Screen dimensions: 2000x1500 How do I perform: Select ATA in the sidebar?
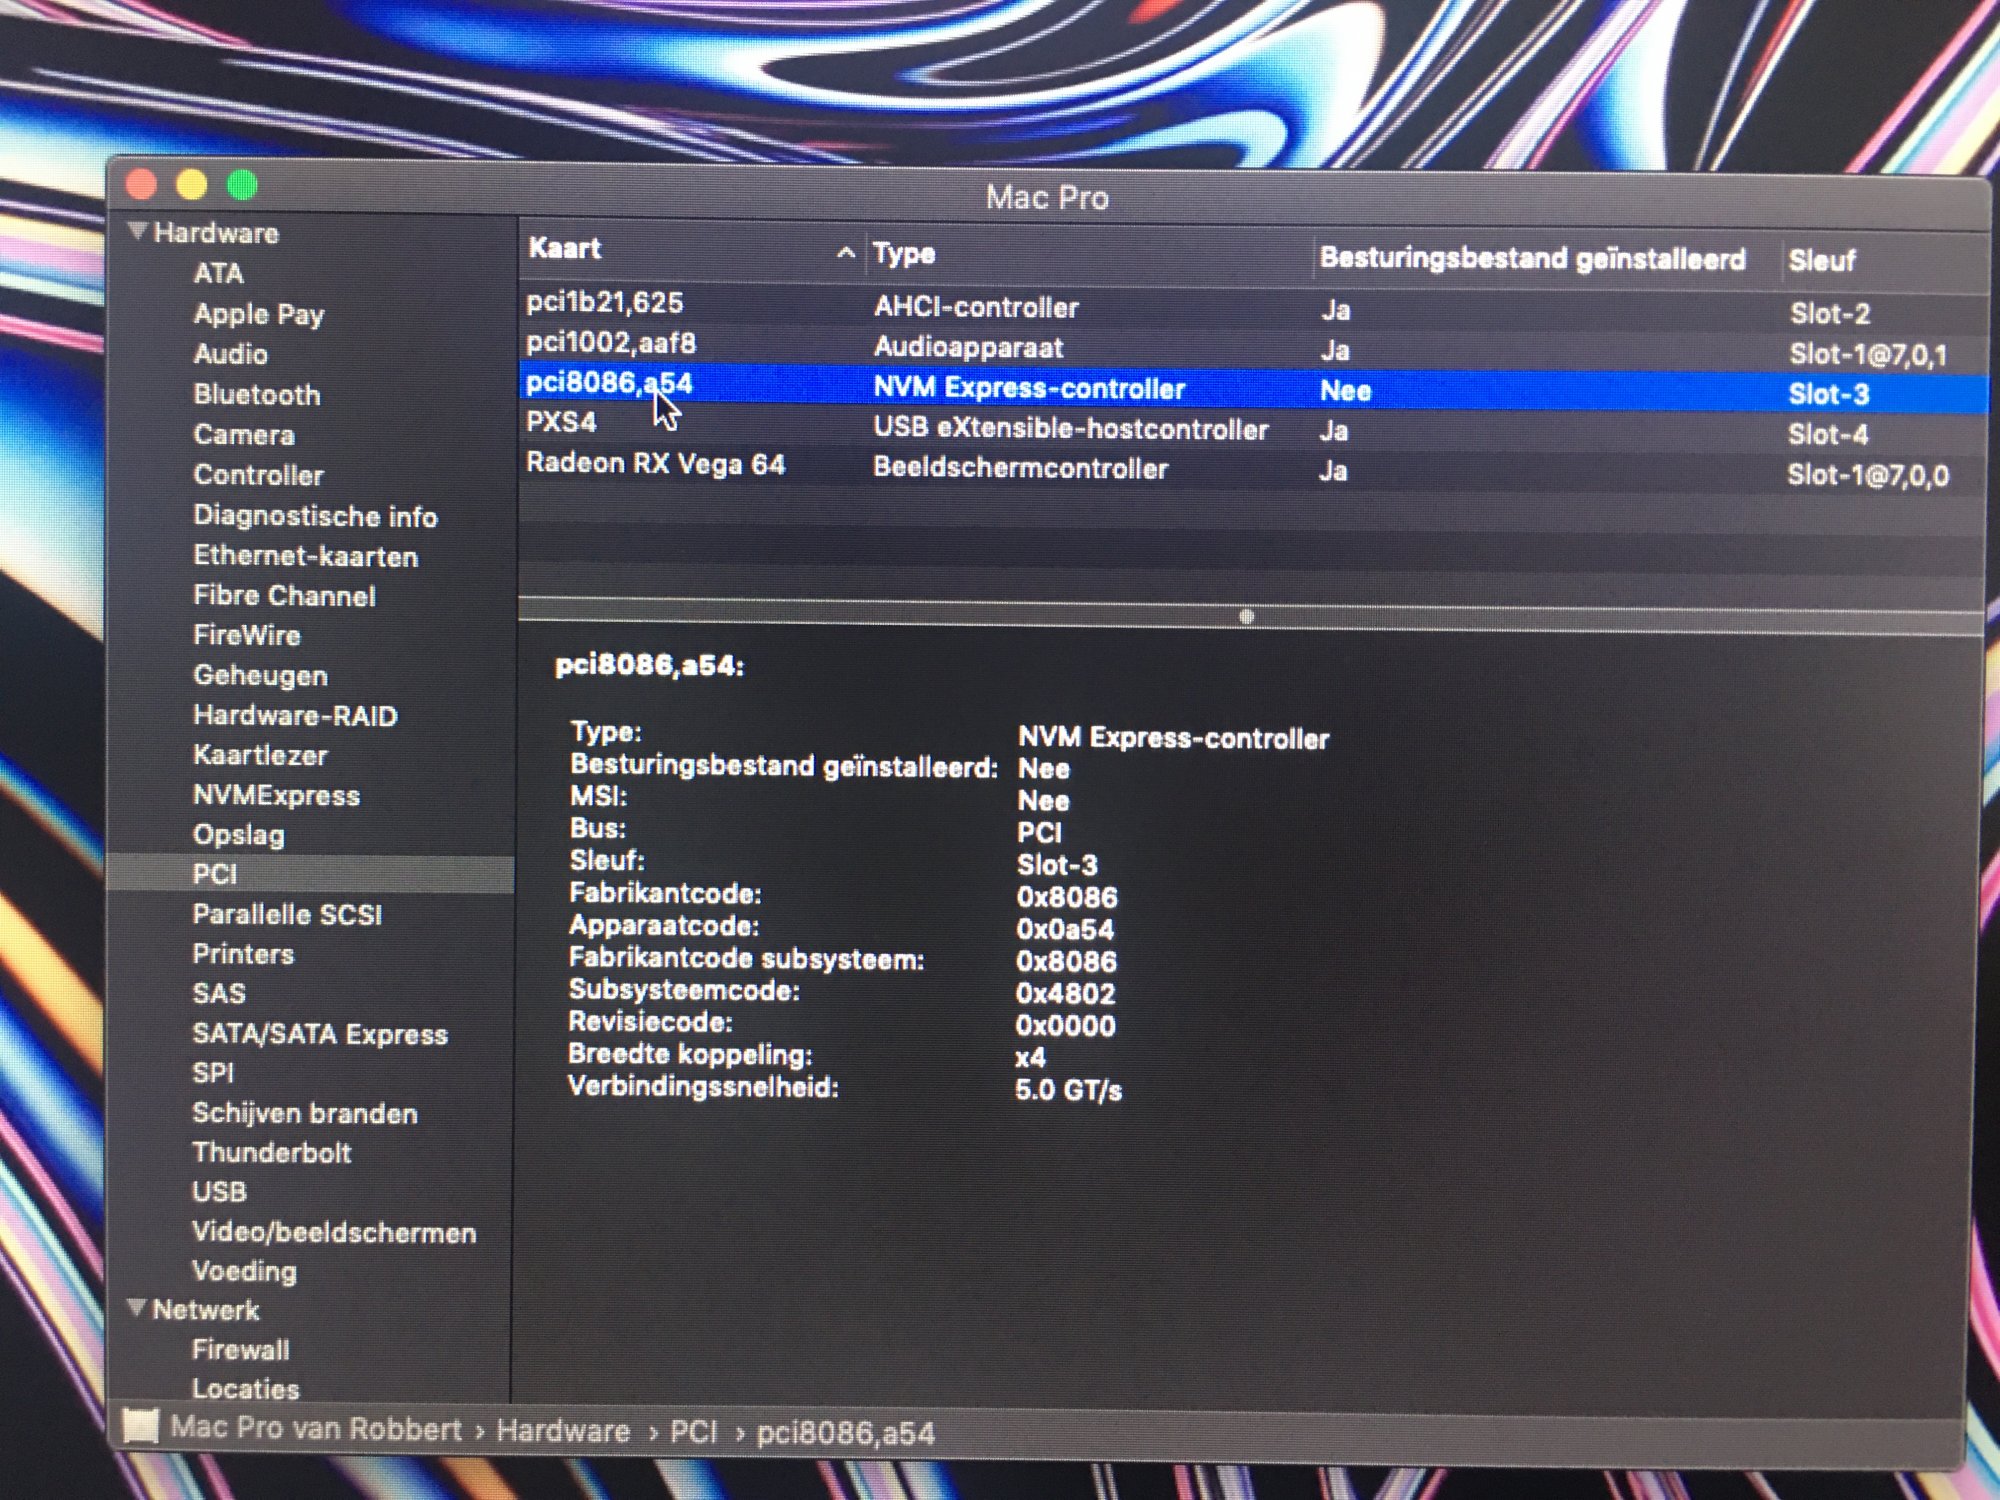[x=218, y=273]
